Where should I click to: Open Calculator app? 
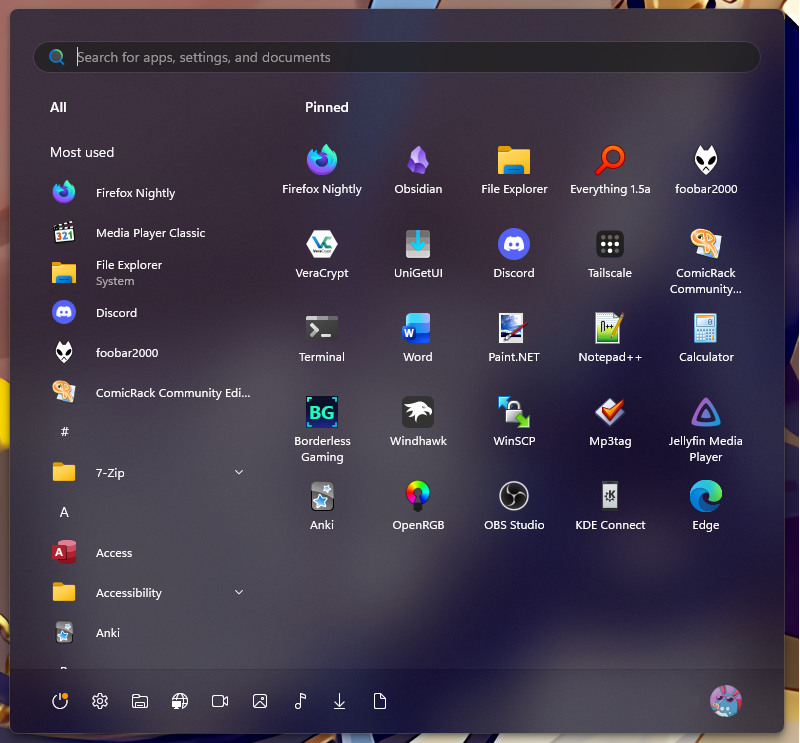point(706,338)
